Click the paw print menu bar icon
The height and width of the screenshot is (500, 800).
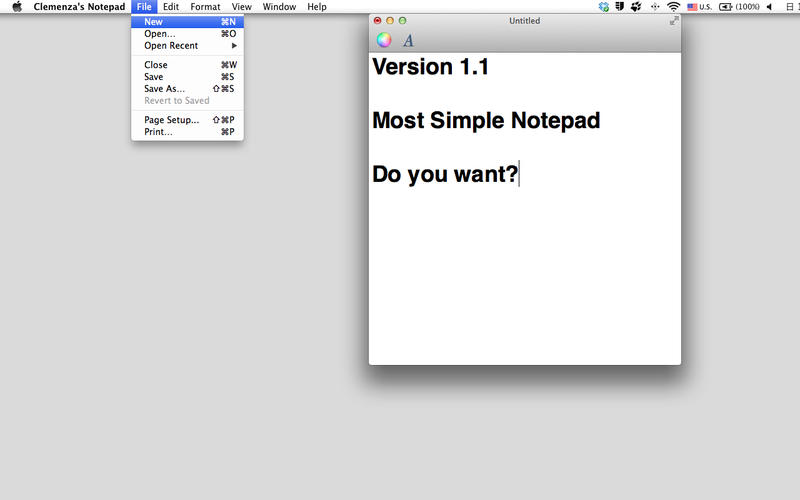coord(636,7)
